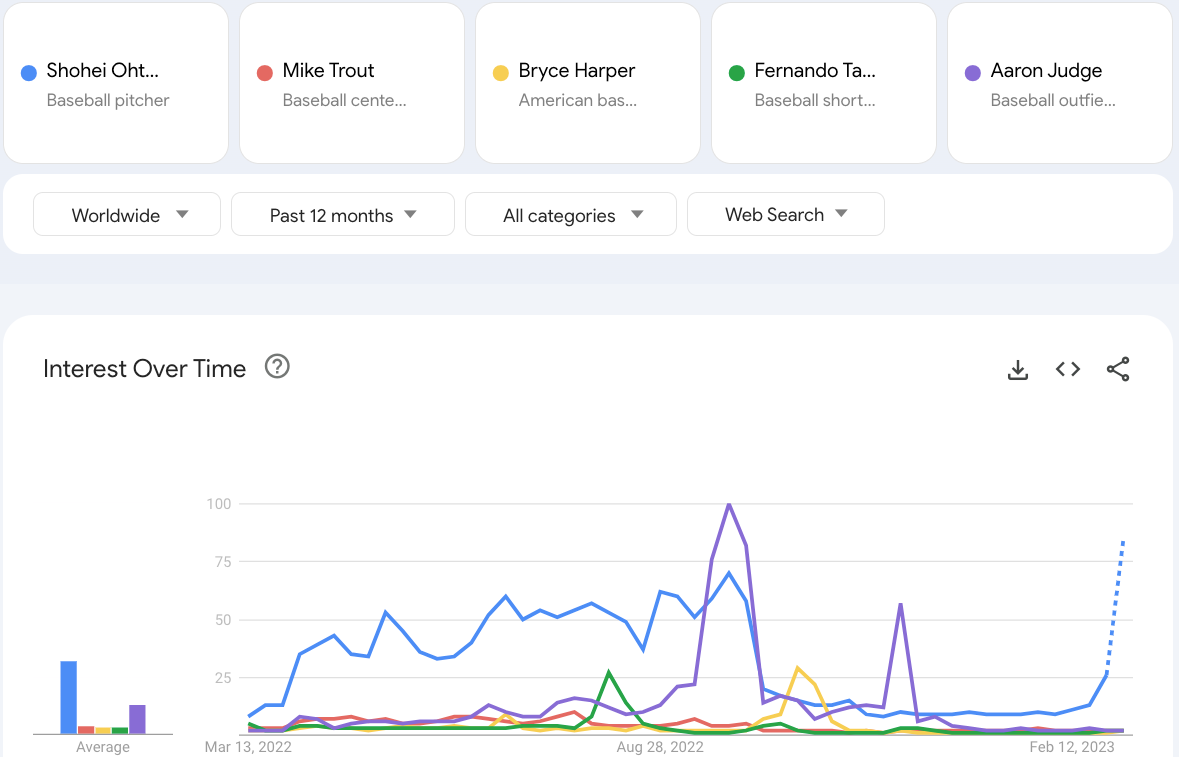
Task: Click the blue Average bar for Ohtani
Action: pyautogui.click(x=68, y=697)
